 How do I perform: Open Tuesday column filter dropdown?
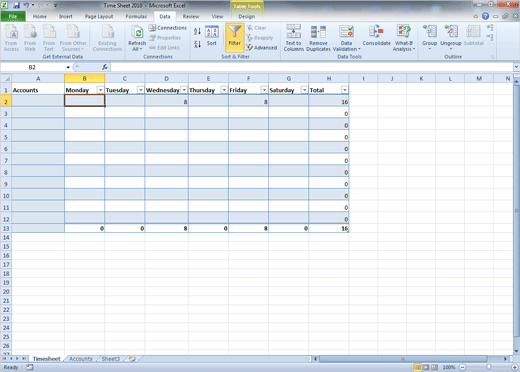pos(141,90)
